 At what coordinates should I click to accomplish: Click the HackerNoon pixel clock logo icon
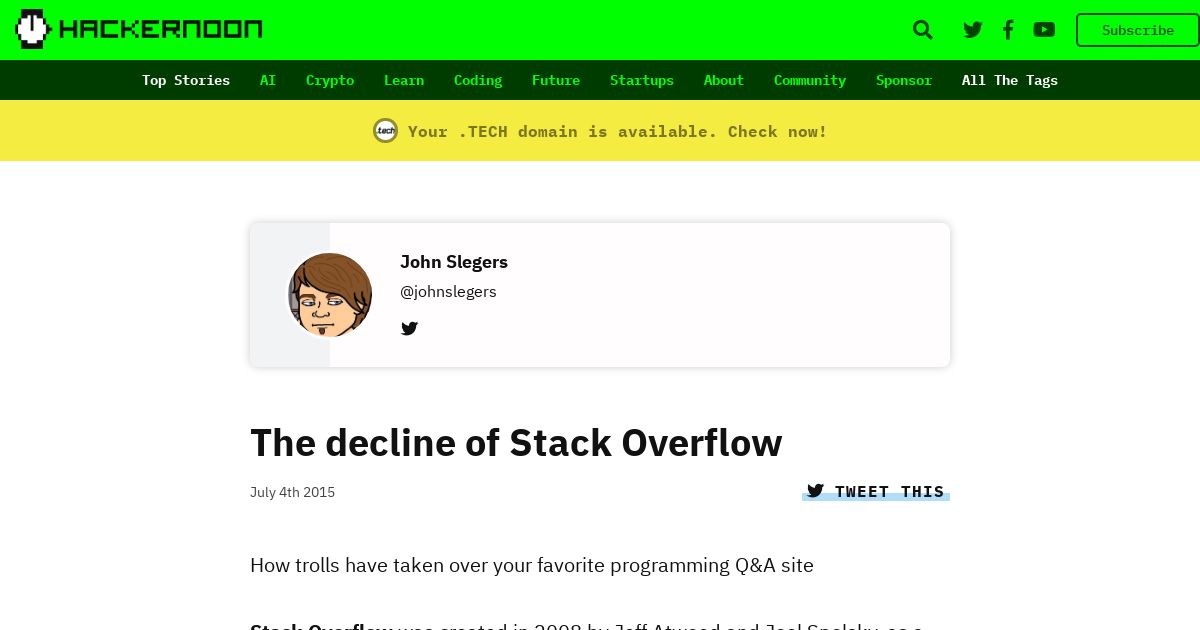click(32, 29)
